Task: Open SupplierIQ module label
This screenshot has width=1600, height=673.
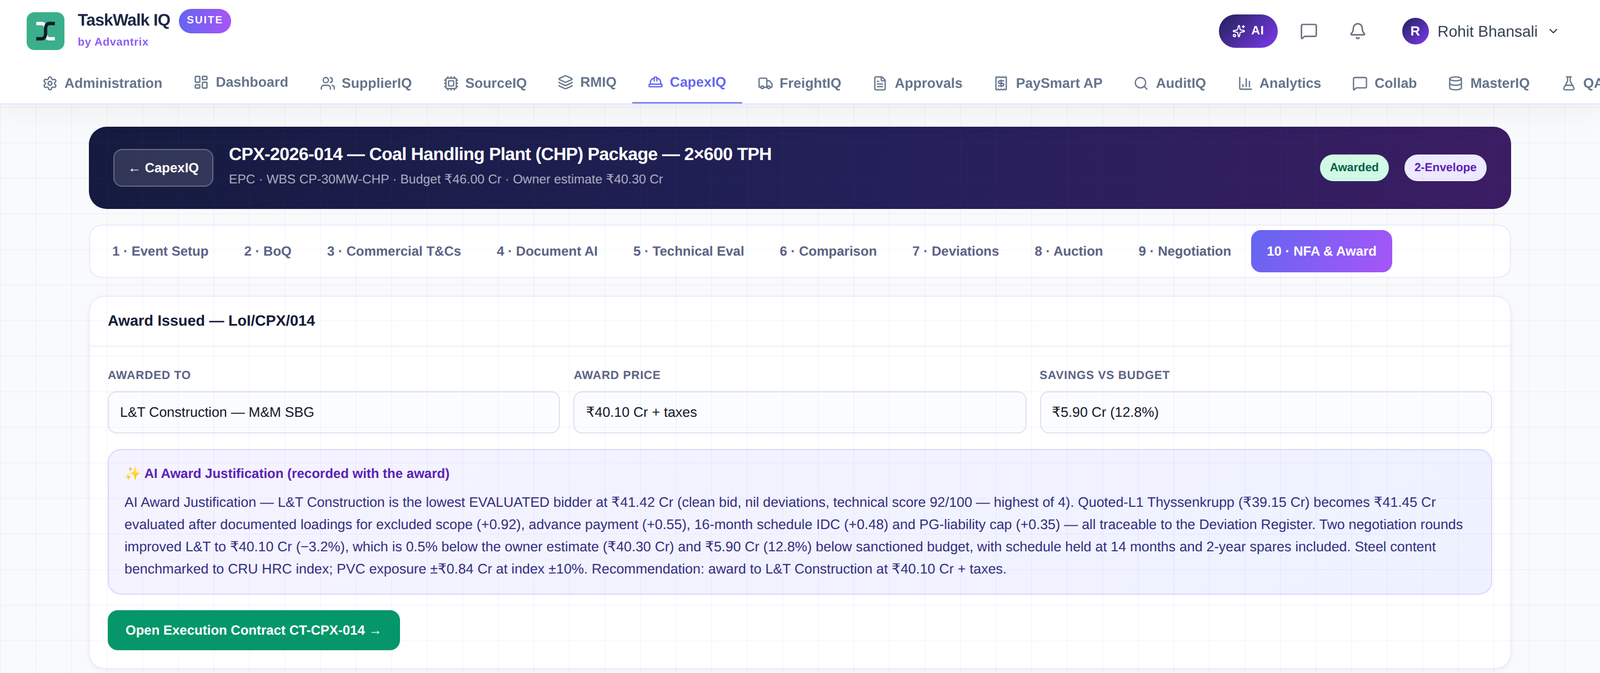Action: 377,83
